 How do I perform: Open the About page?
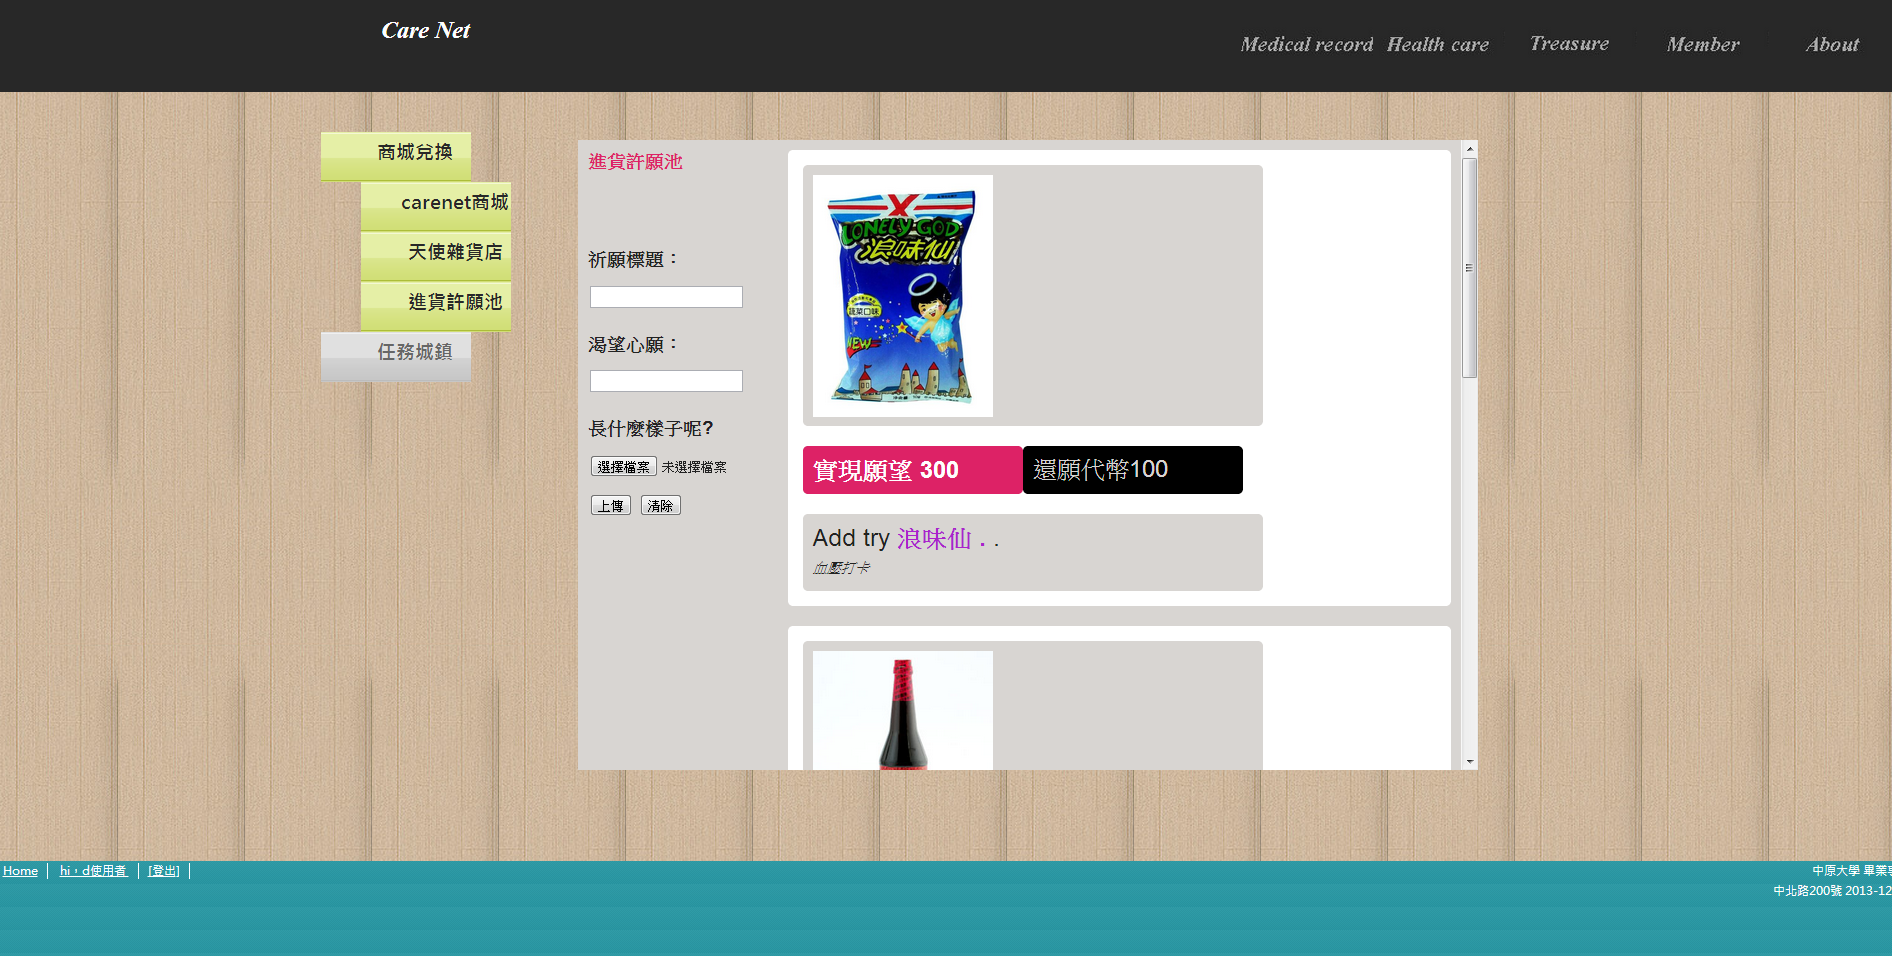click(x=1831, y=45)
